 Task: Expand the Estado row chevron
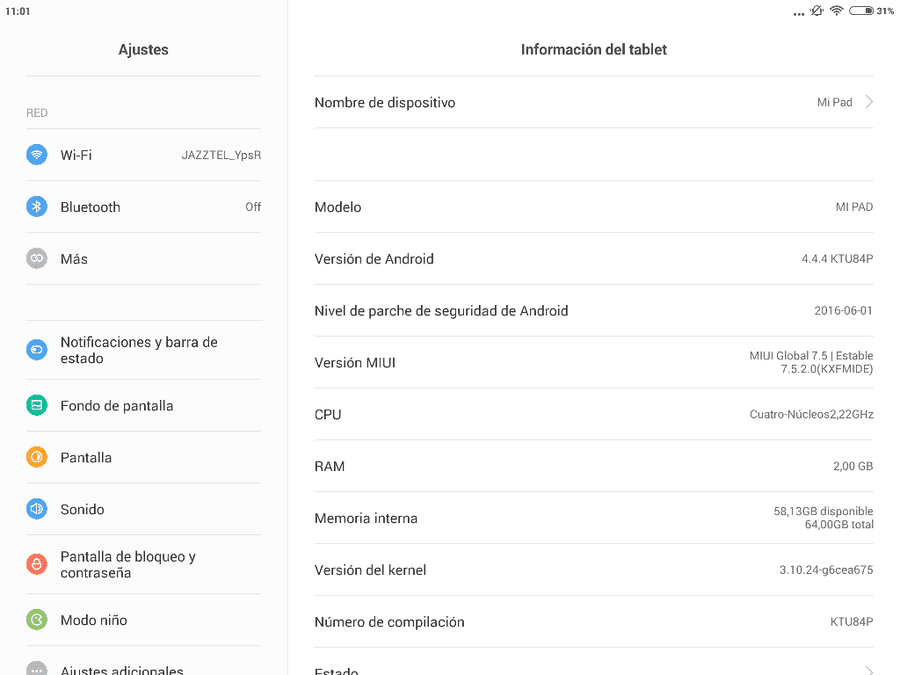point(869,670)
